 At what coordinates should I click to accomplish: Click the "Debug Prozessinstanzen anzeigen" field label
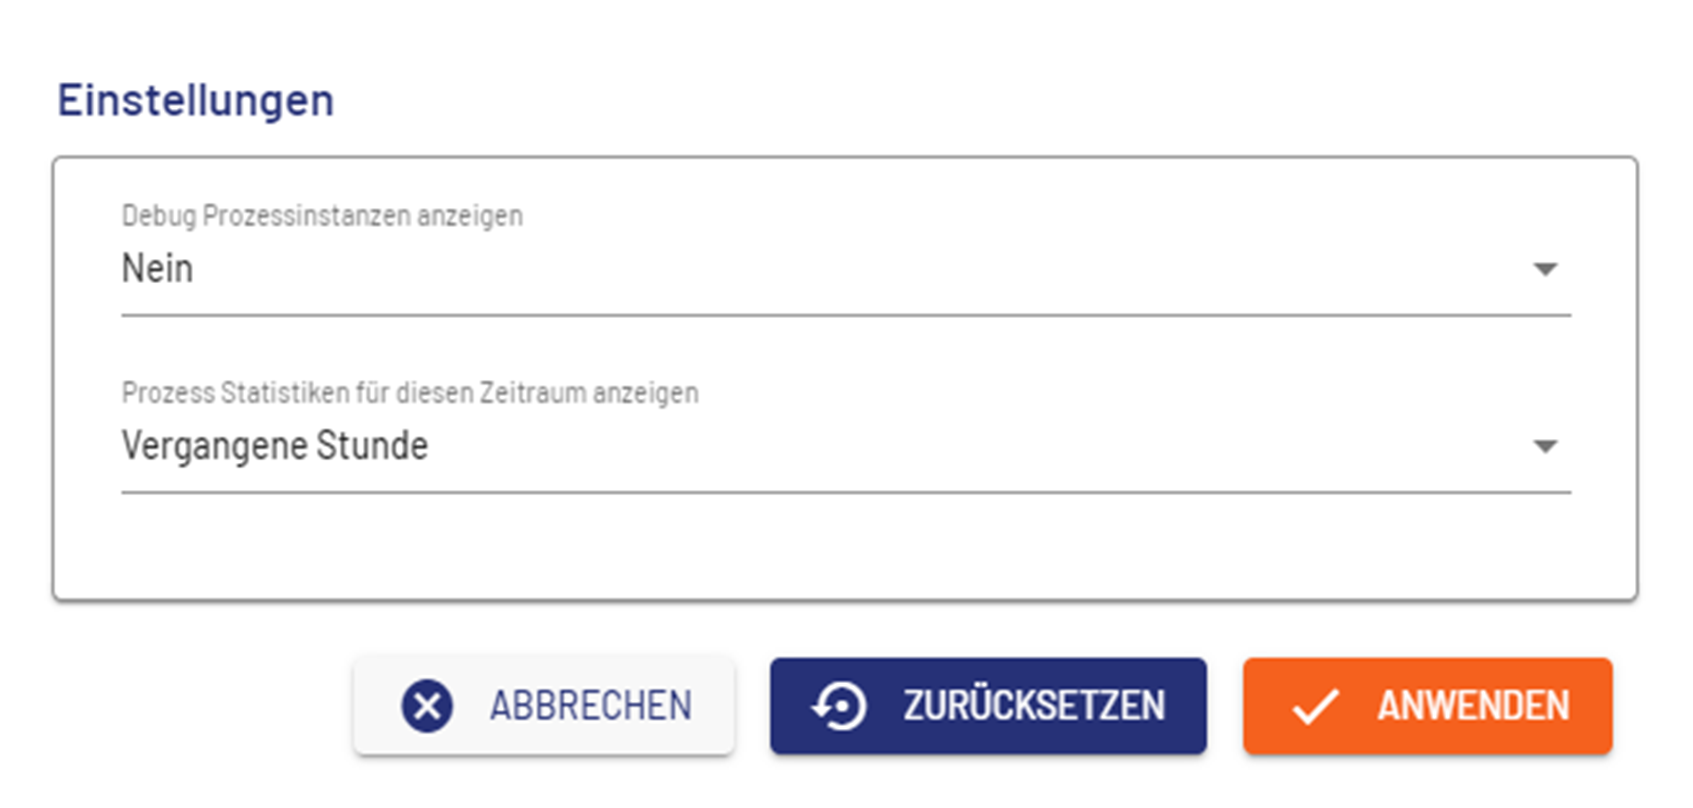click(322, 216)
